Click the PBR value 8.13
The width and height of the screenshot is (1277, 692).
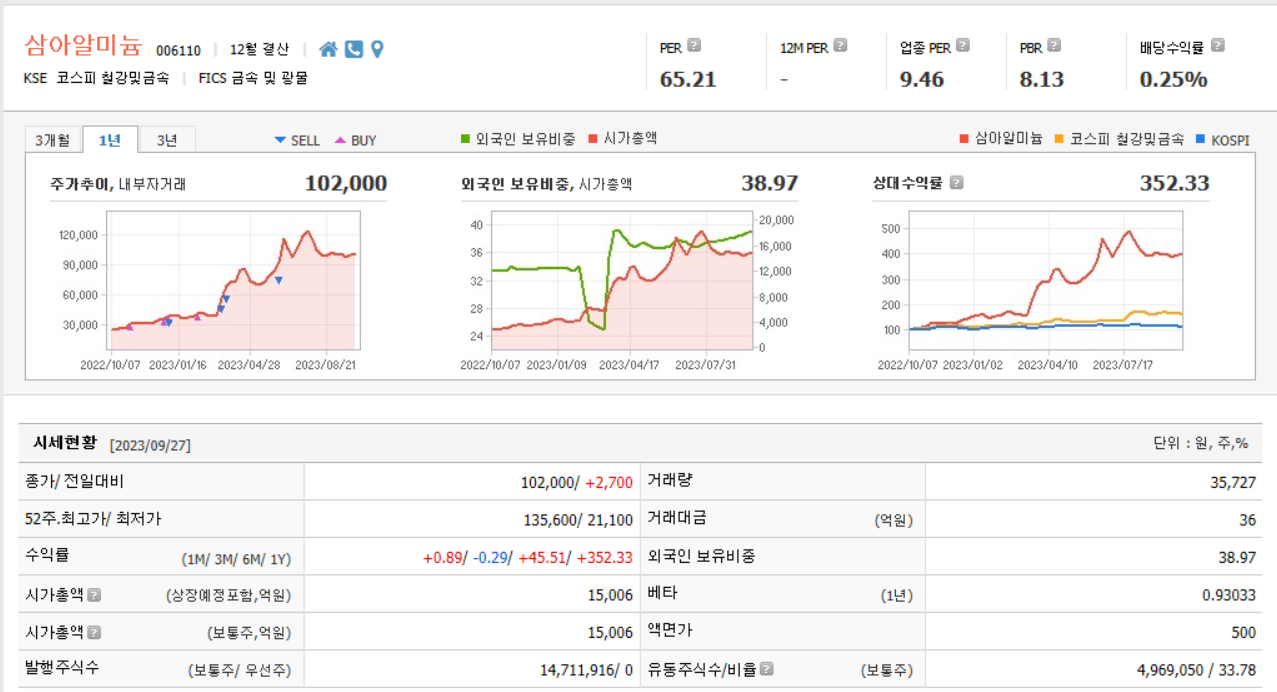1041,79
